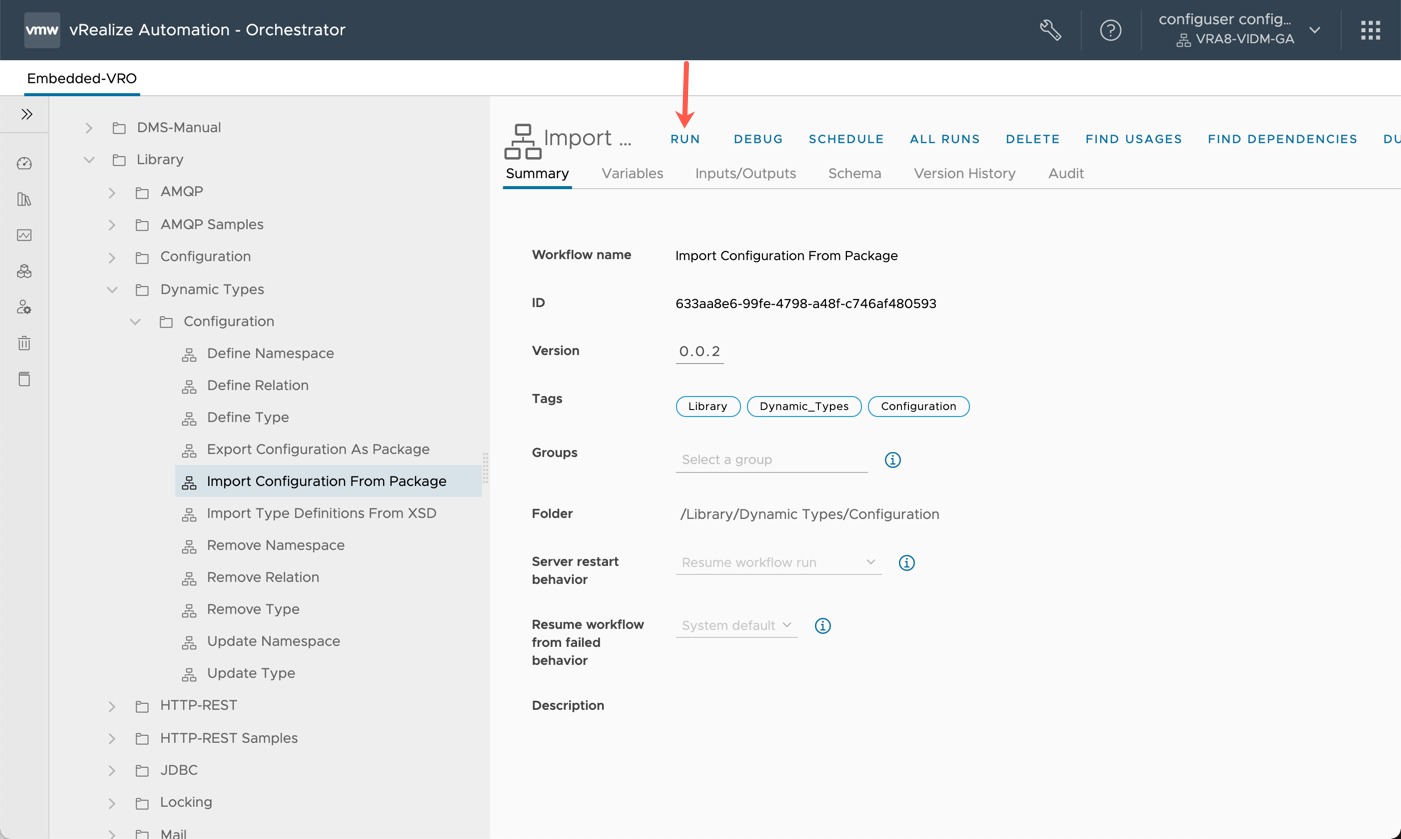Switch to the Schema tab
1401x839 pixels.
point(855,173)
